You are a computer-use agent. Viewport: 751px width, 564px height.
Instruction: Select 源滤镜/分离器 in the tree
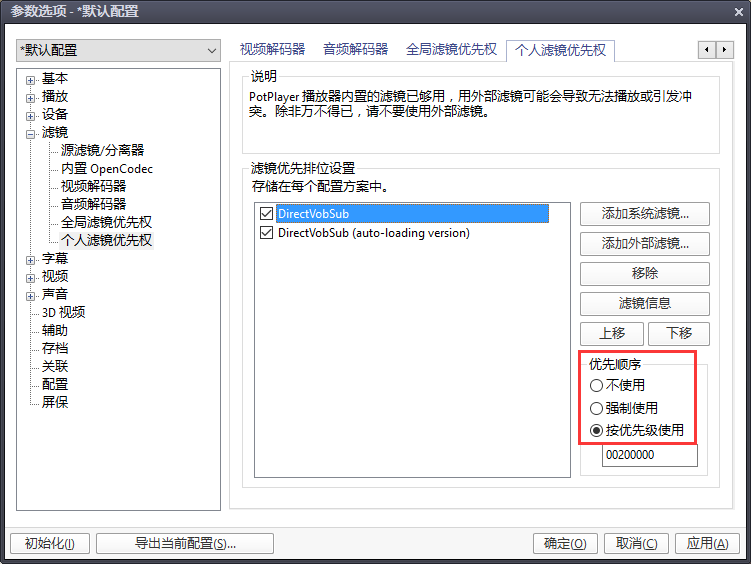coord(102,150)
